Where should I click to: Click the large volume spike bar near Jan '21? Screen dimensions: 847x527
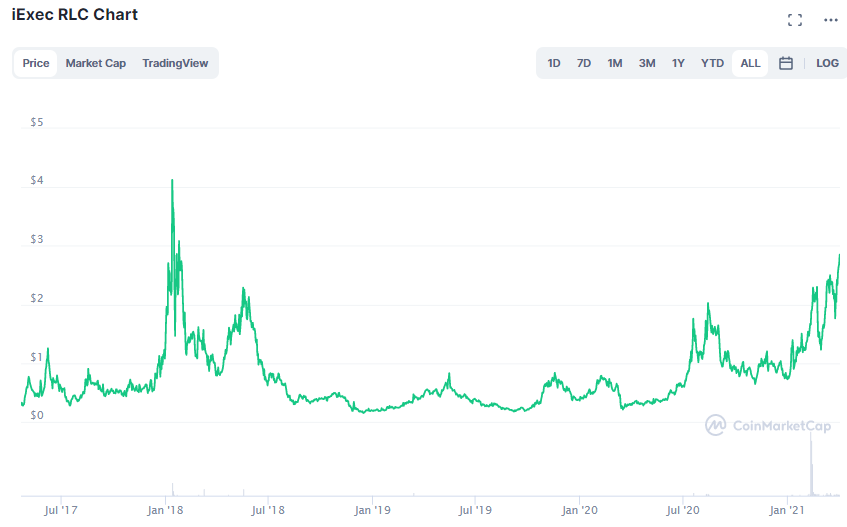(811, 464)
